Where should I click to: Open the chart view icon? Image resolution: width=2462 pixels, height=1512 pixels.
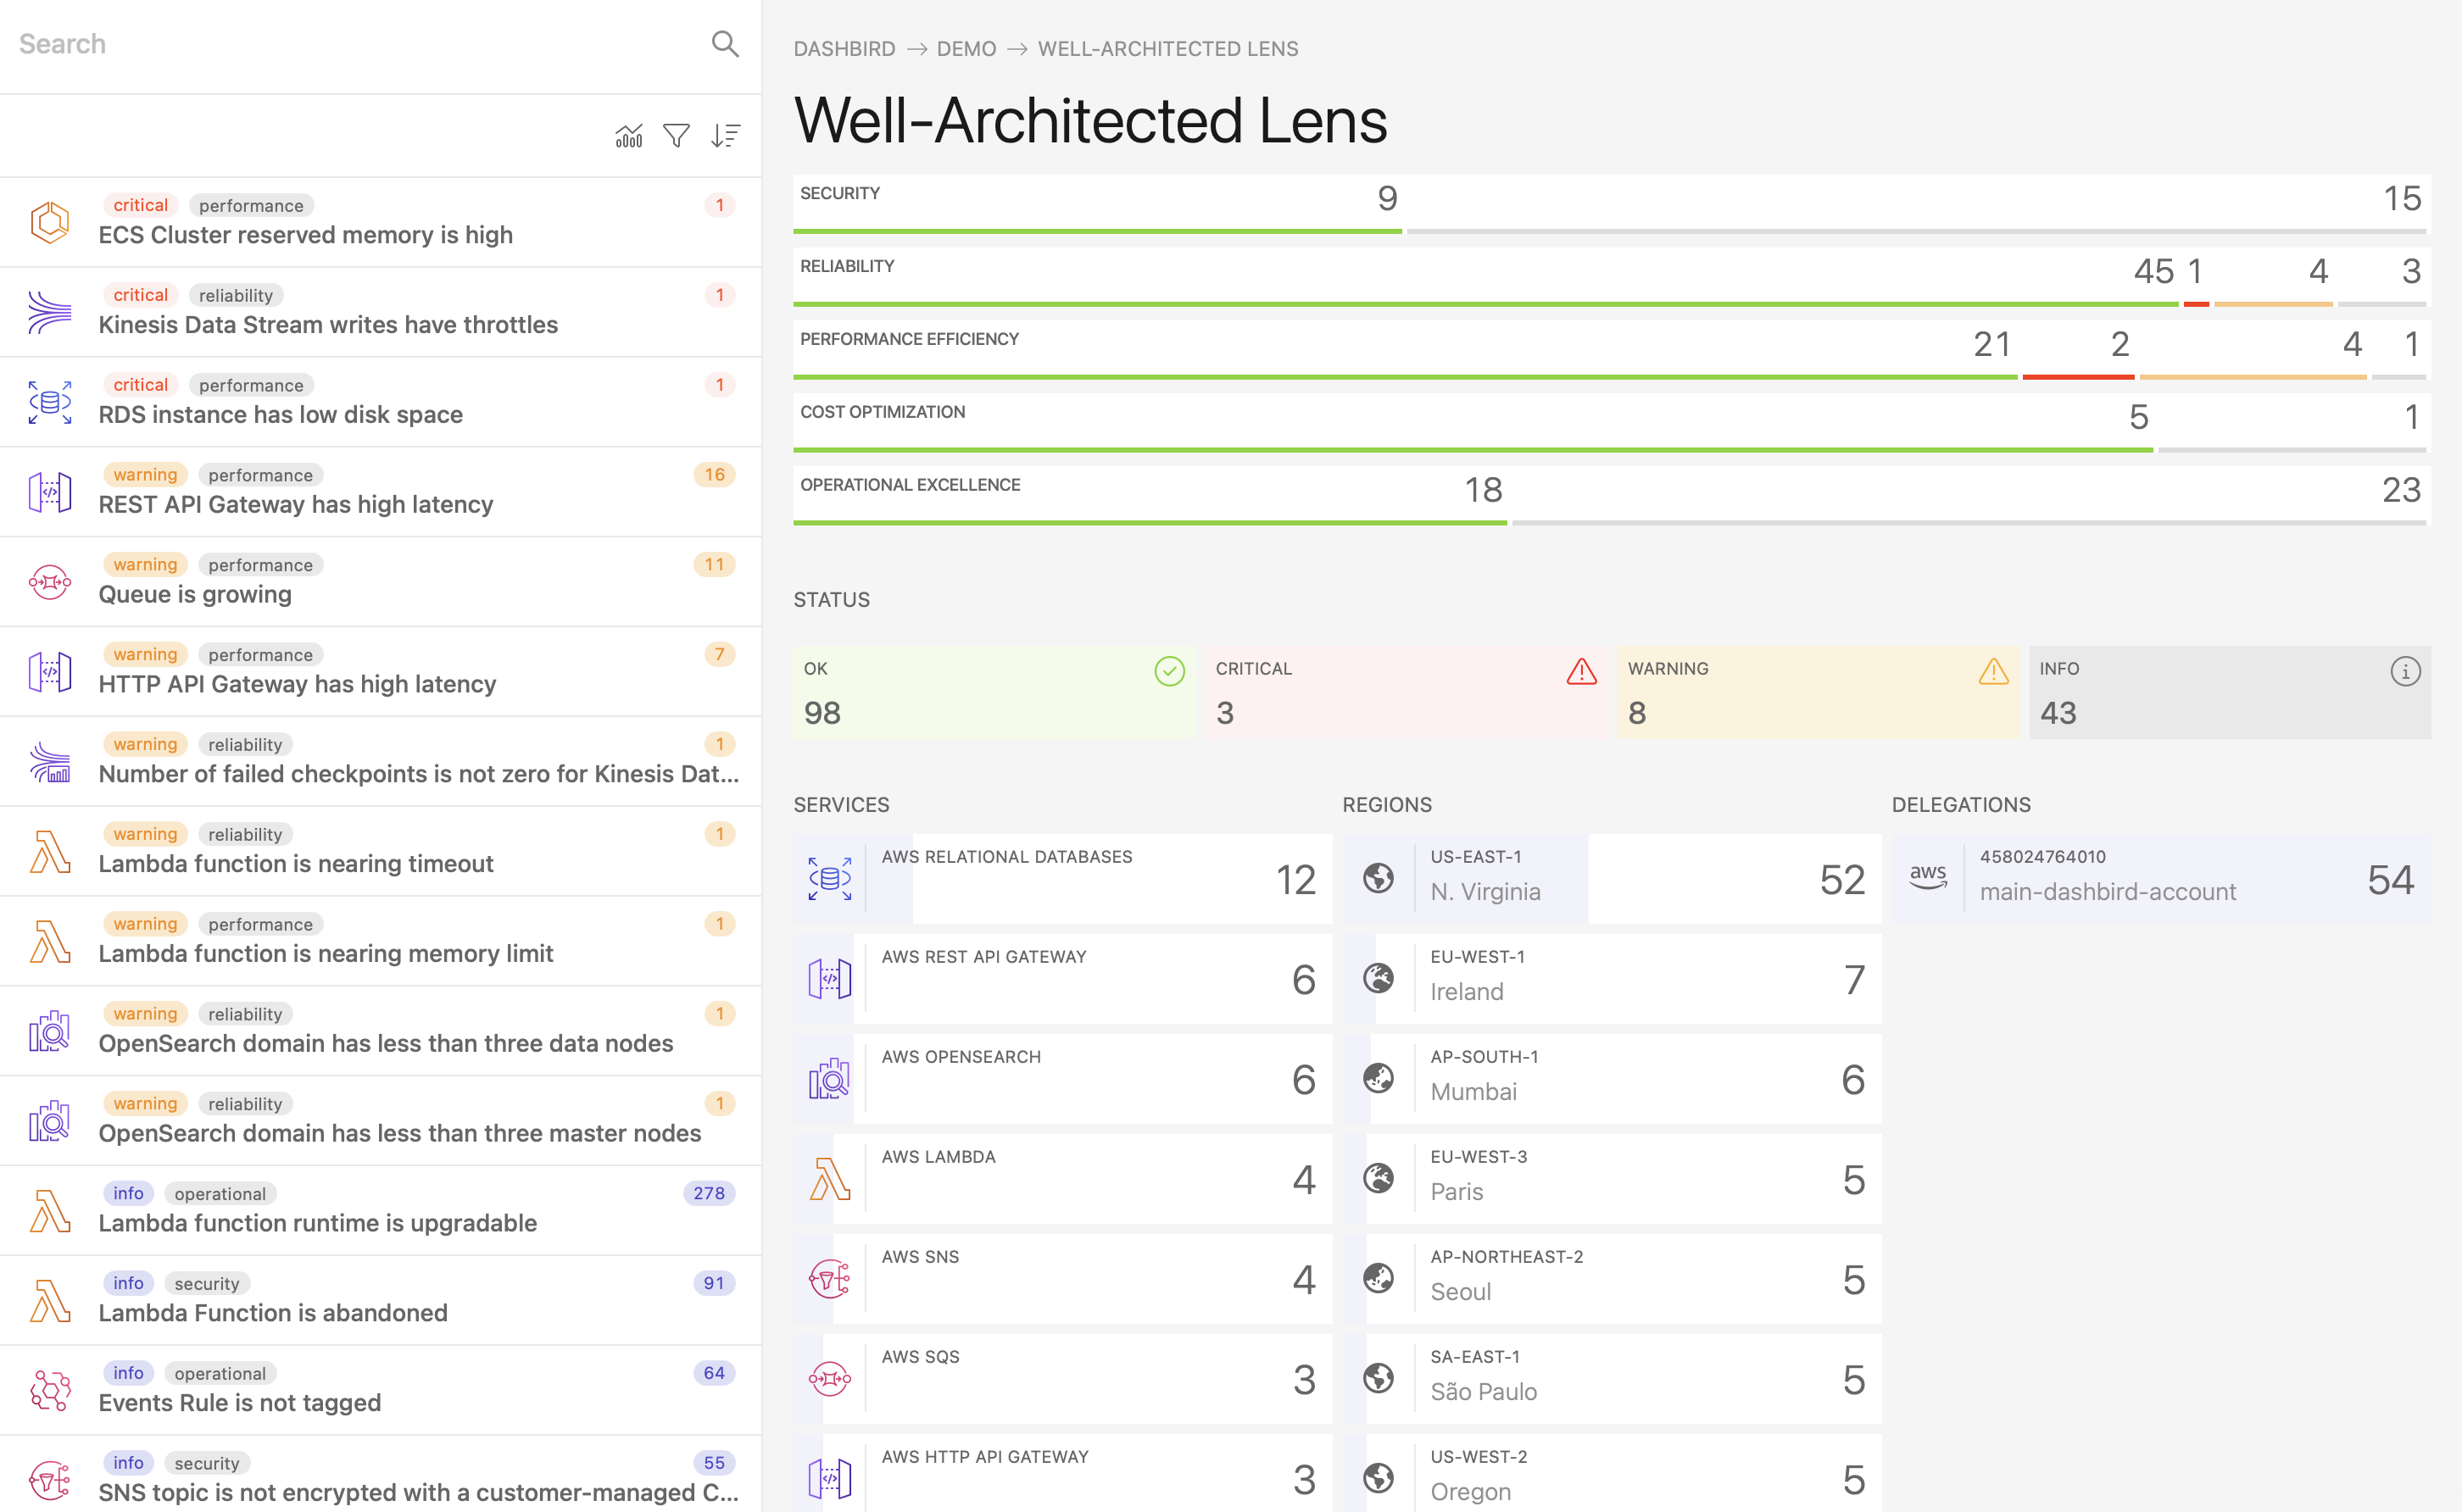pyautogui.click(x=629, y=135)
